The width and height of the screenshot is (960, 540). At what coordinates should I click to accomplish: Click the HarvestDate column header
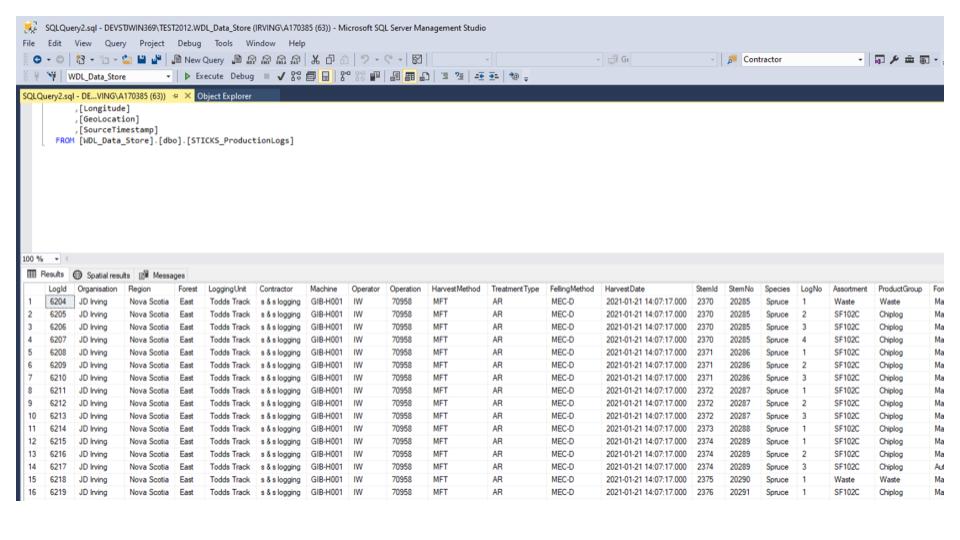[624, 289]
